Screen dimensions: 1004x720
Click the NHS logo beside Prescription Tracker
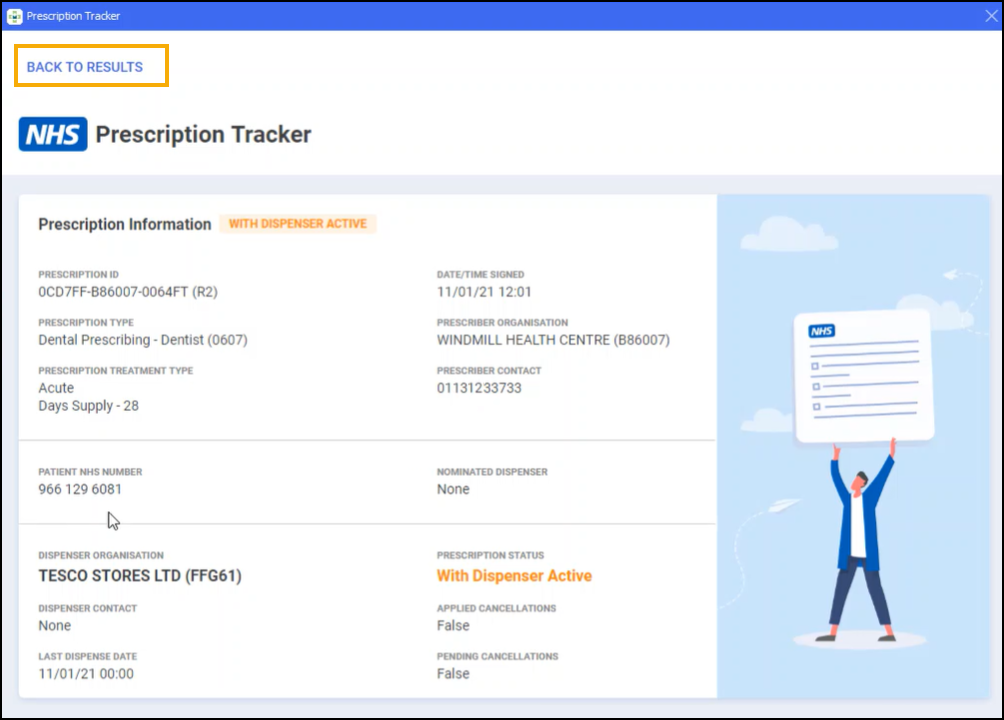click(x=53, y=134)
